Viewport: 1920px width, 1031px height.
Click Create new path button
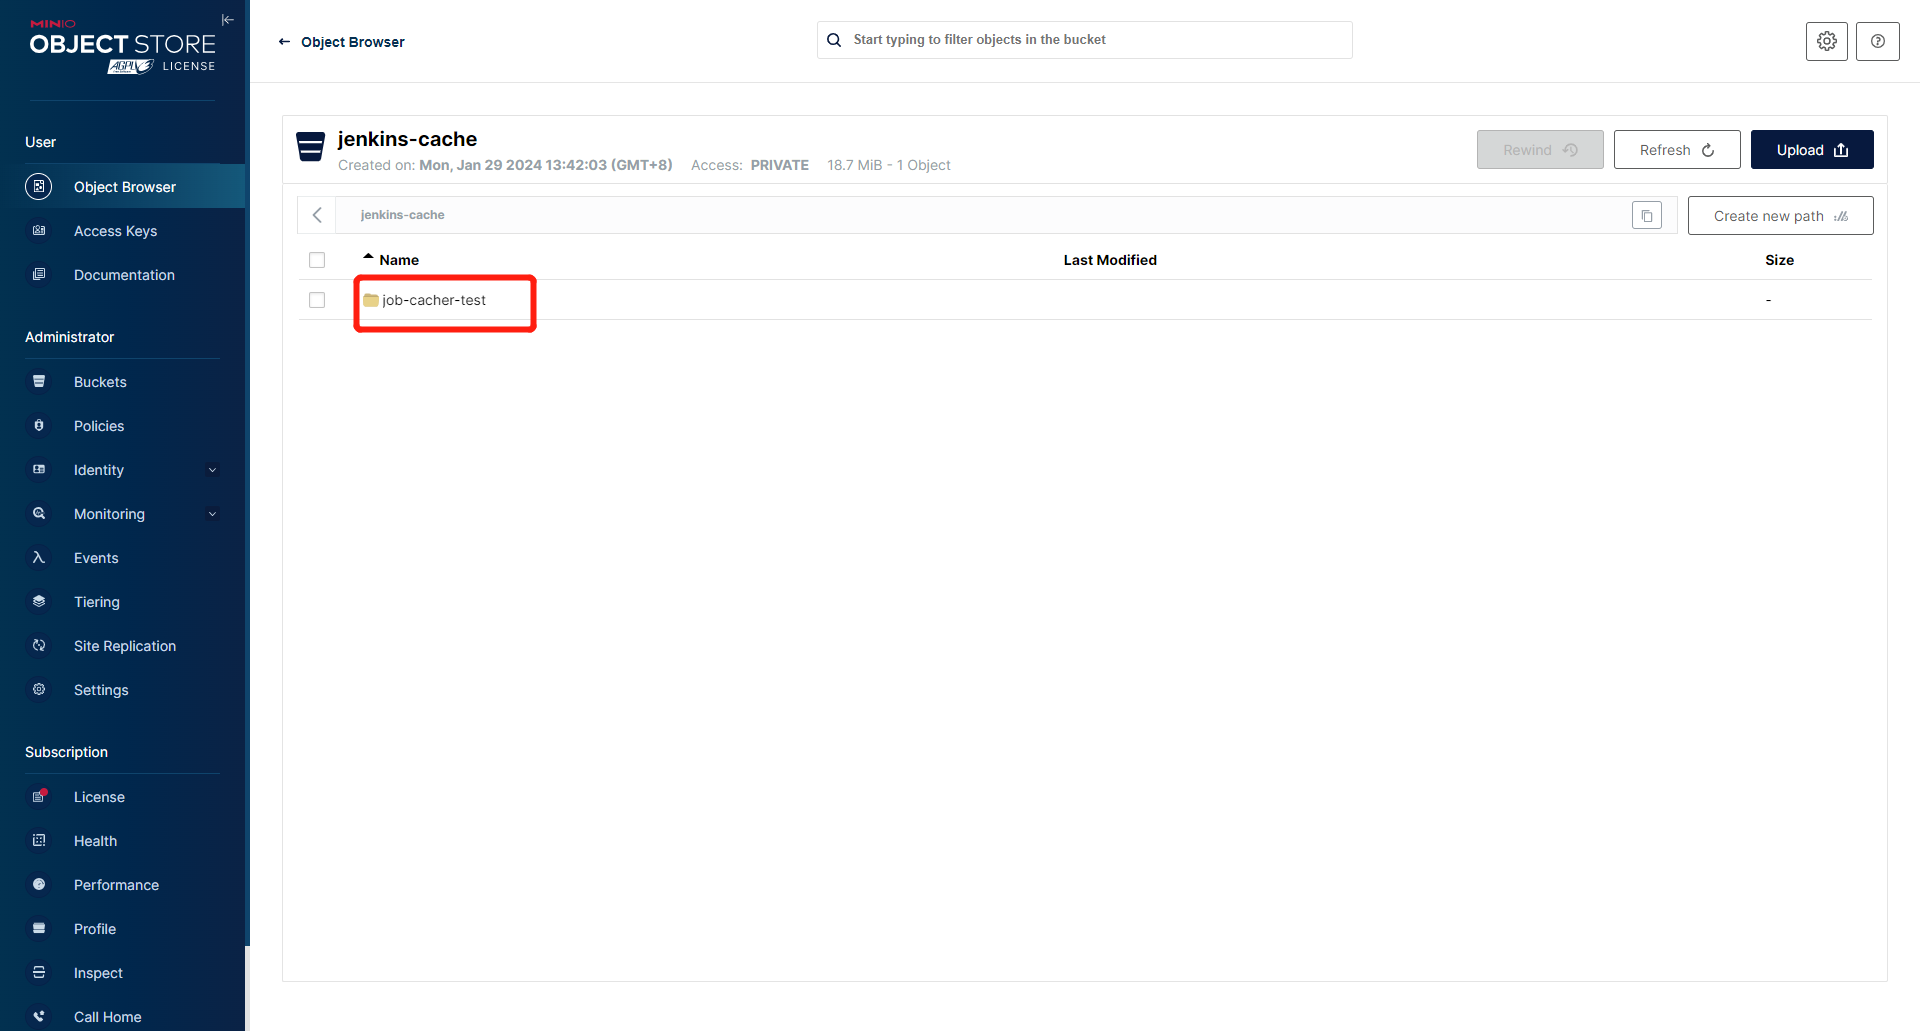[1780, 216]
